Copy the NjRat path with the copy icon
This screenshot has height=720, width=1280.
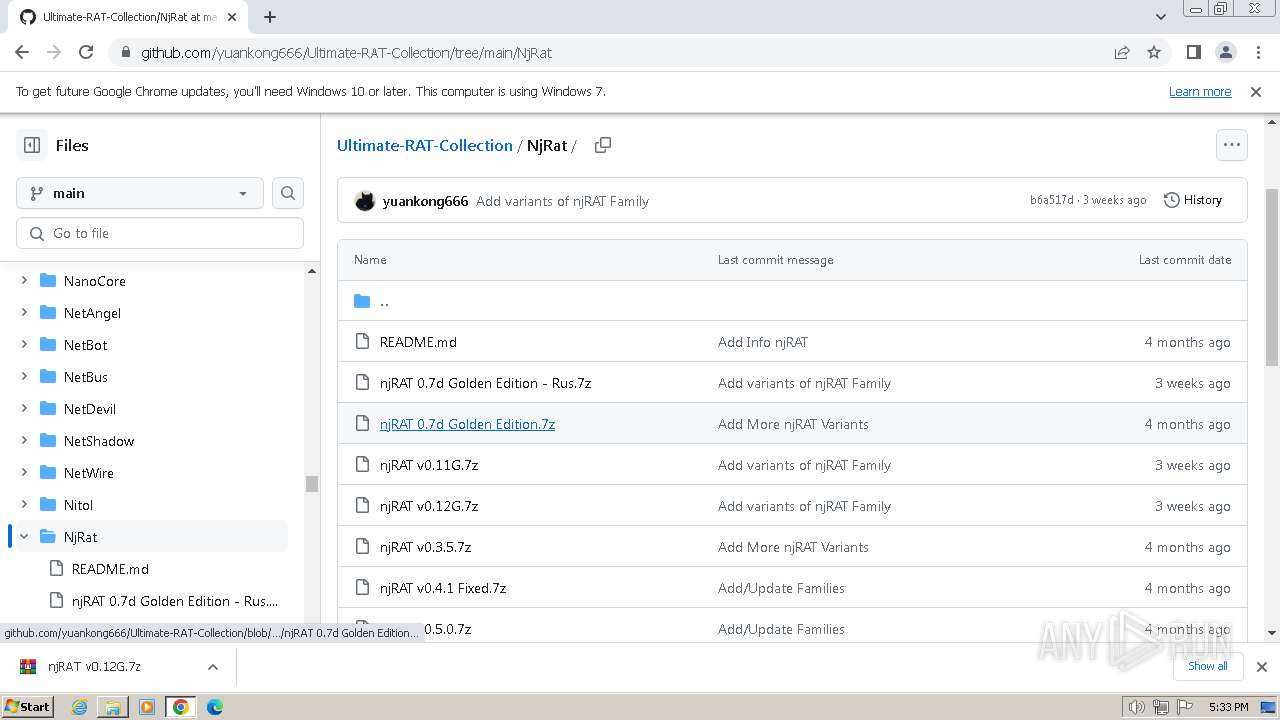(602, 145)
